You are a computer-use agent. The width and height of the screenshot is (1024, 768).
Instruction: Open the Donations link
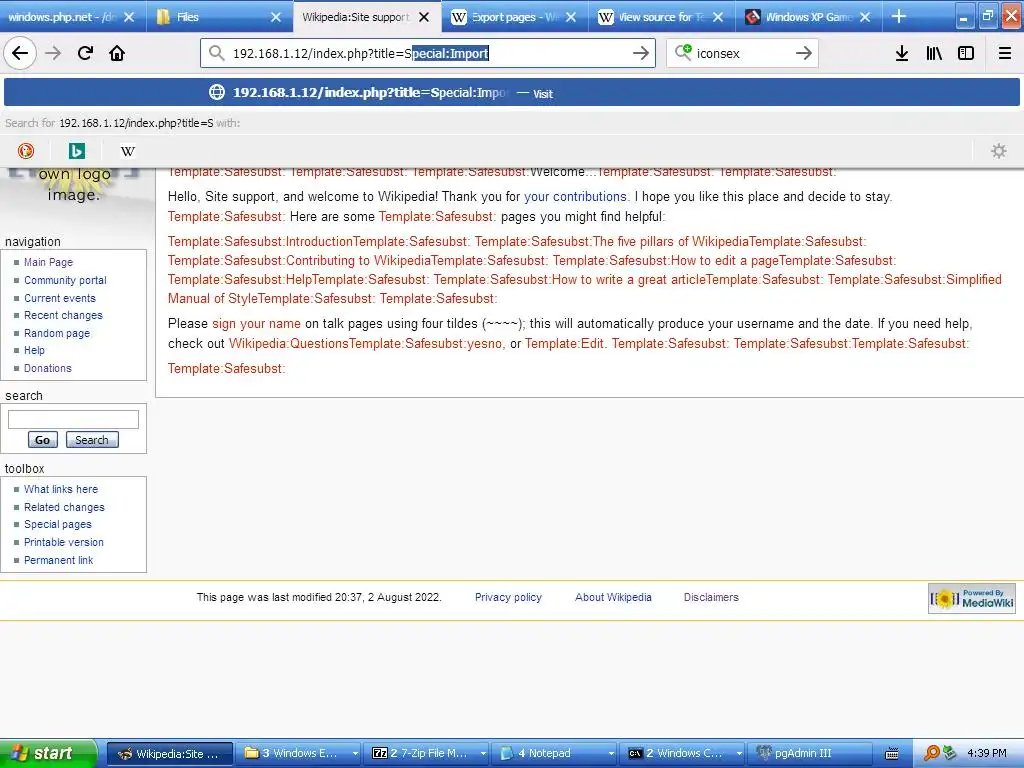pyautogui.click(x=48, y=368)
